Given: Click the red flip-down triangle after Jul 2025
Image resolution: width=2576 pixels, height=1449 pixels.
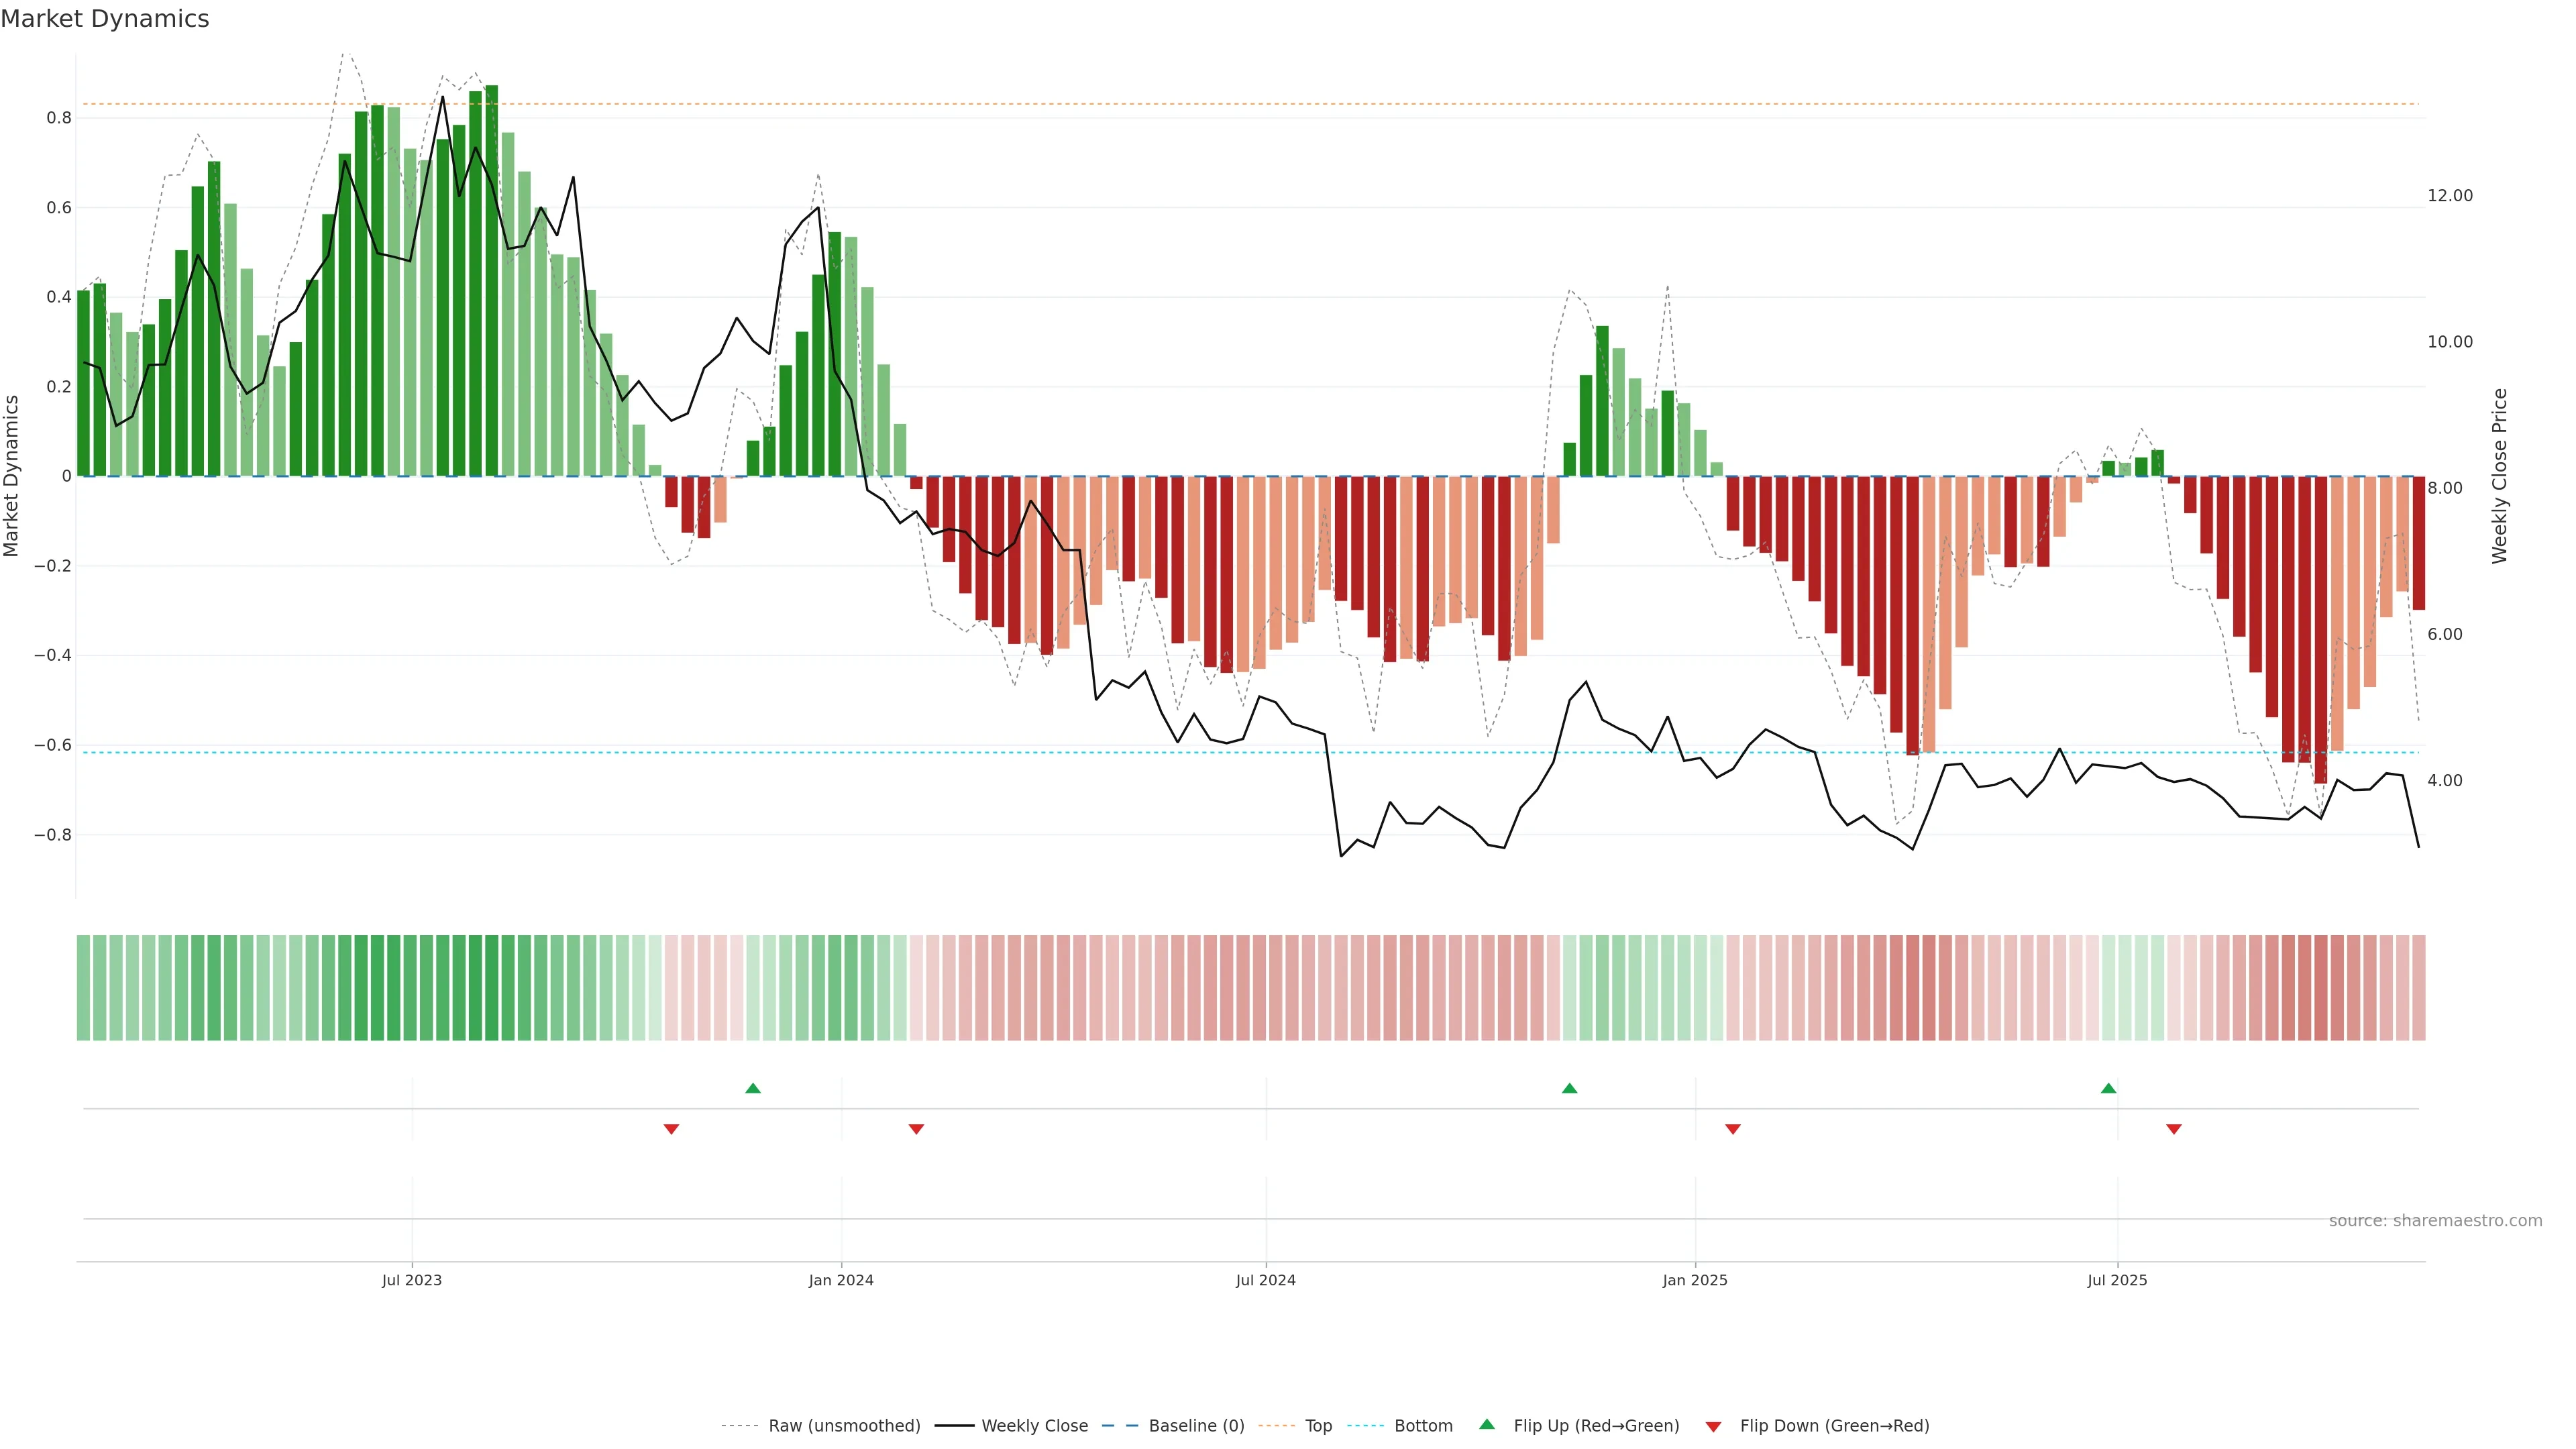Looking at the screenshot, I should [x=2174, y=1129].
